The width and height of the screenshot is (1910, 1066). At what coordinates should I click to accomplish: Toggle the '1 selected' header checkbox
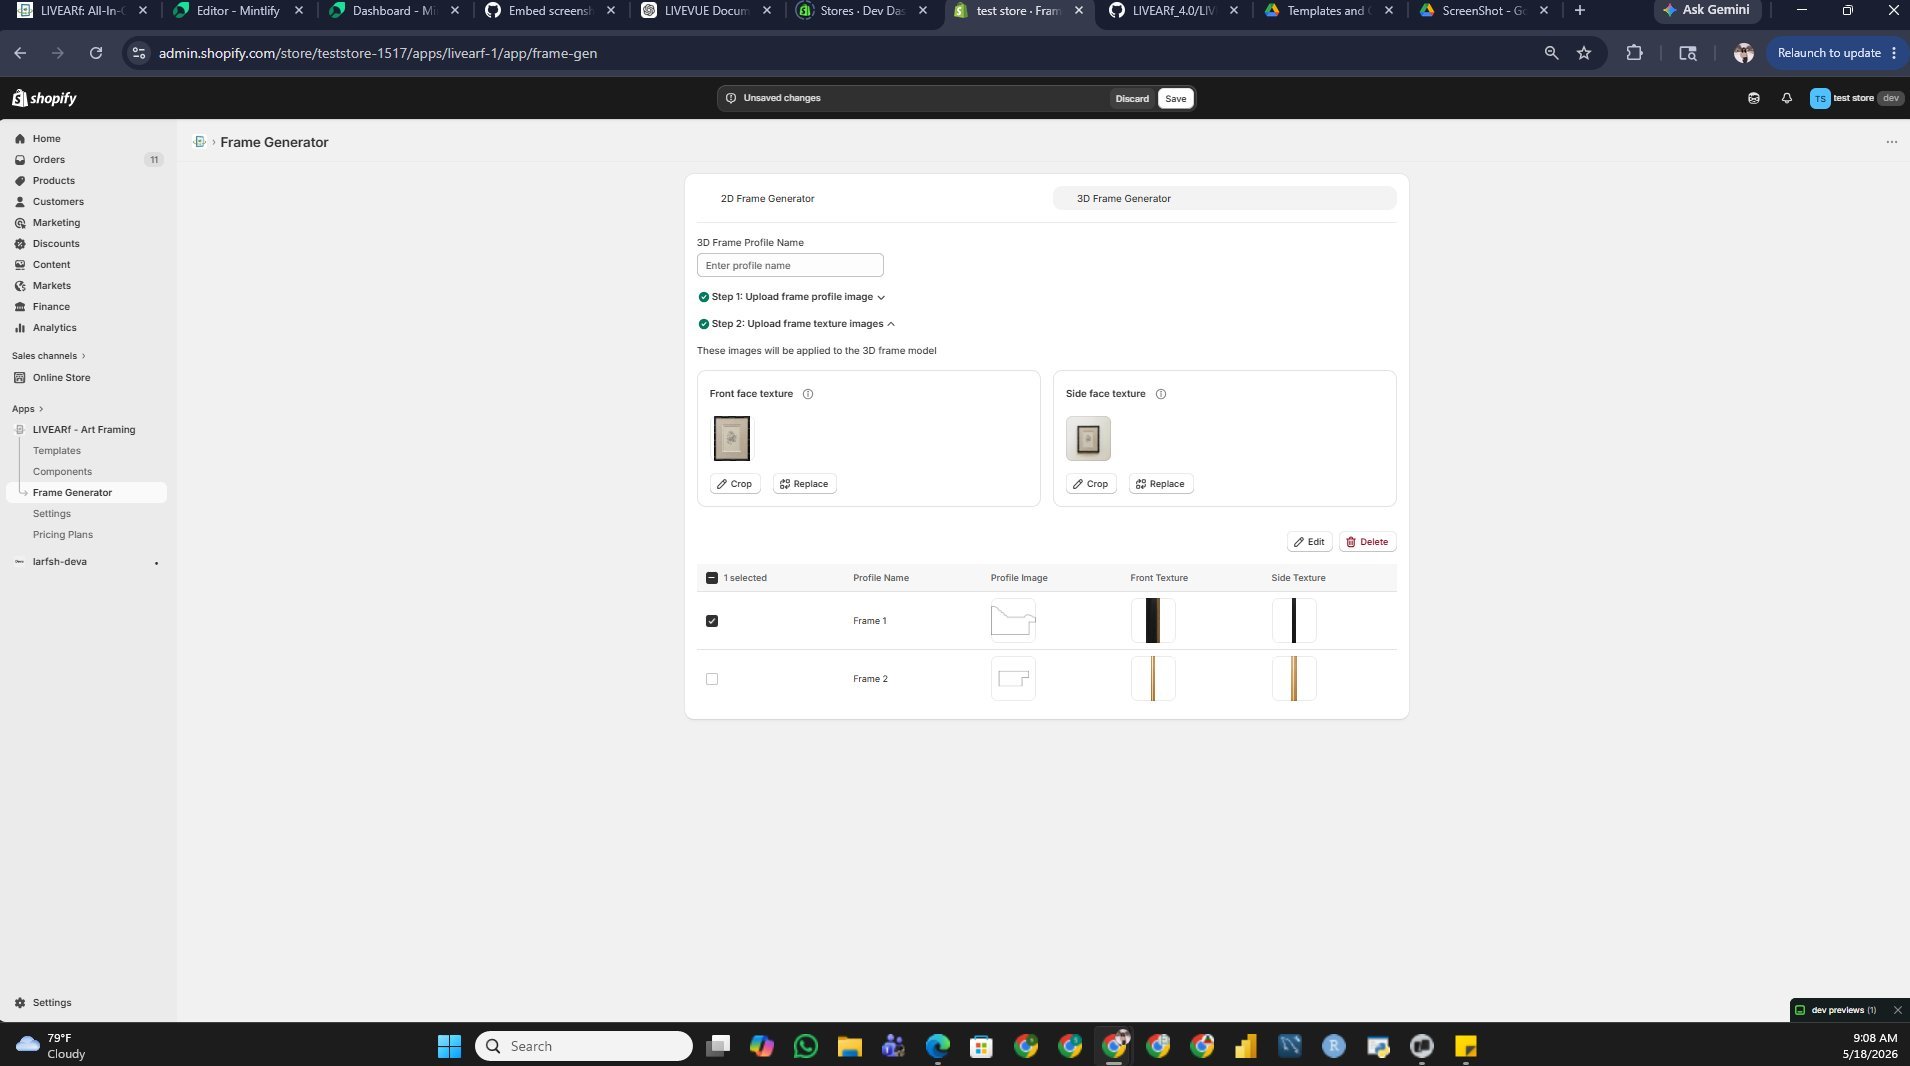point(712,578)
